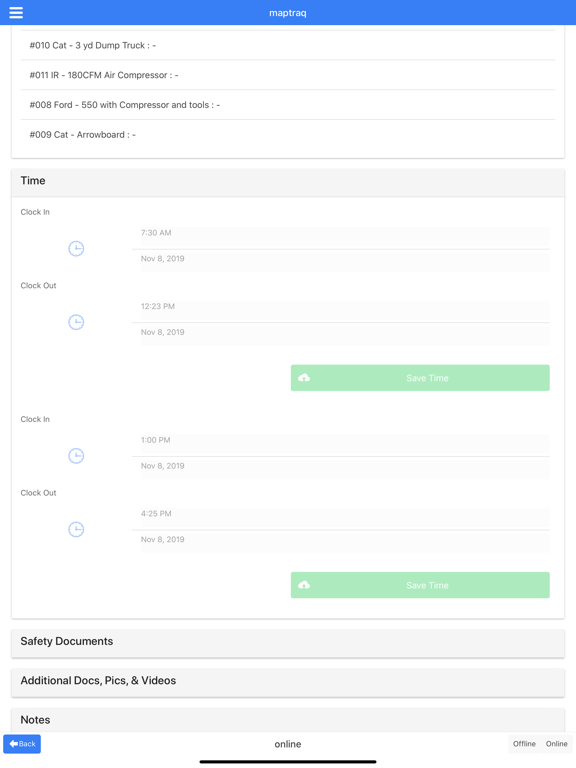
Task: Switch to Offline mode
Action: point(524,744)
